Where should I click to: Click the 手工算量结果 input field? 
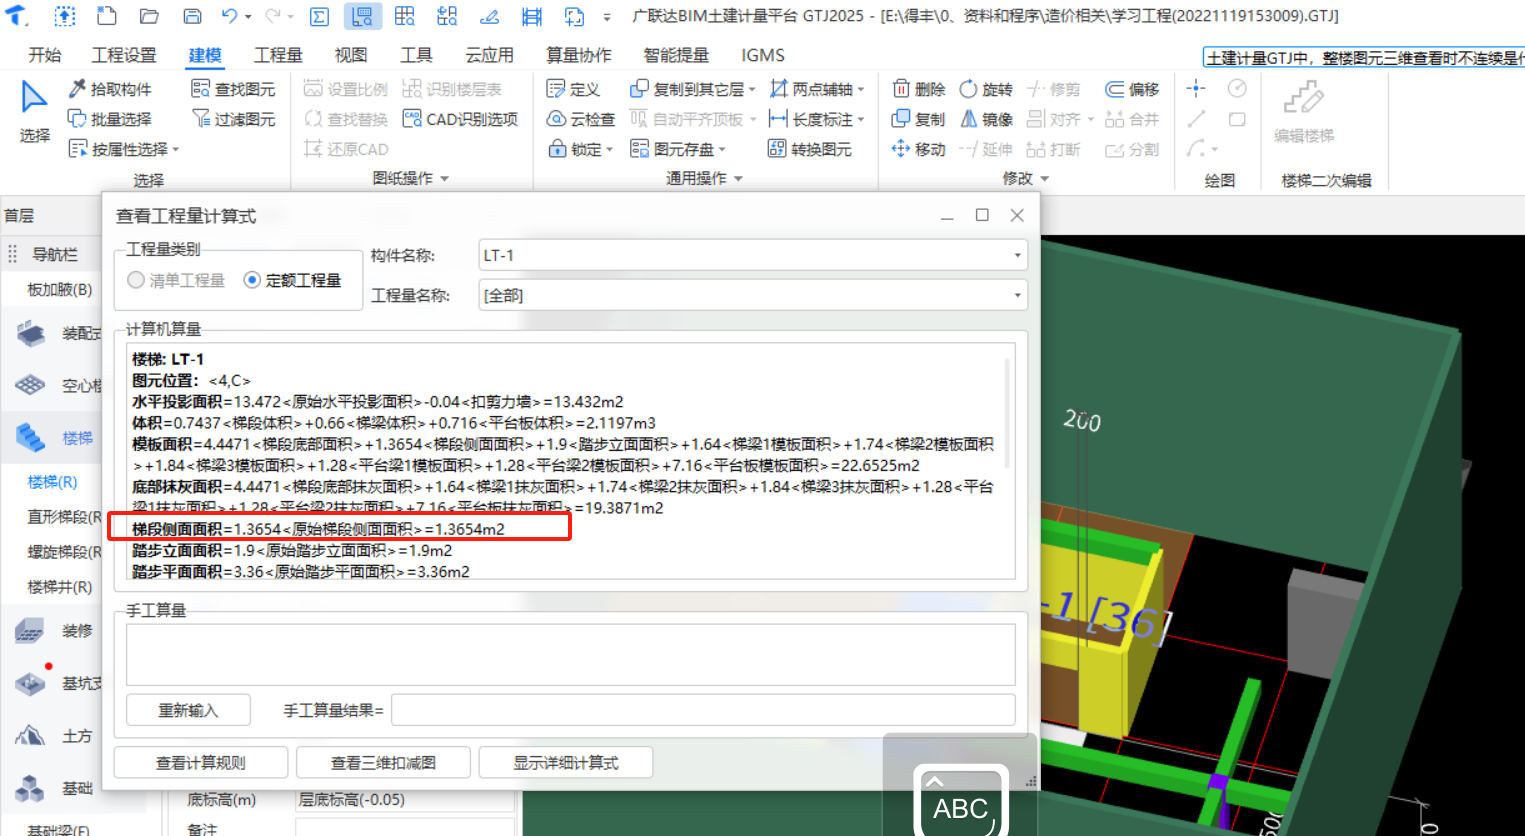(703, 710)
